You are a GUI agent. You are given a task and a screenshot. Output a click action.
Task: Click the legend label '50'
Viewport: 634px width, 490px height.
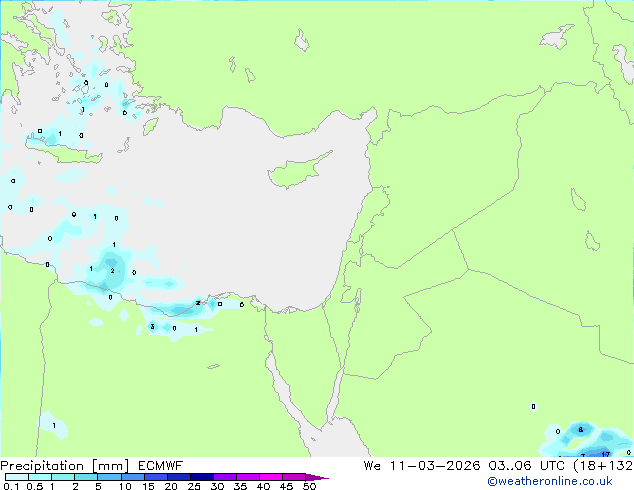click(309, 486)
